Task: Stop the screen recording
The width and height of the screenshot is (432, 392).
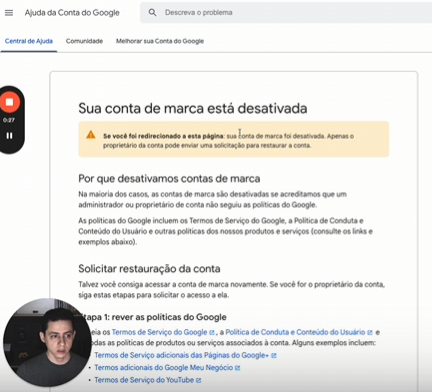Action: pos(9,102)
